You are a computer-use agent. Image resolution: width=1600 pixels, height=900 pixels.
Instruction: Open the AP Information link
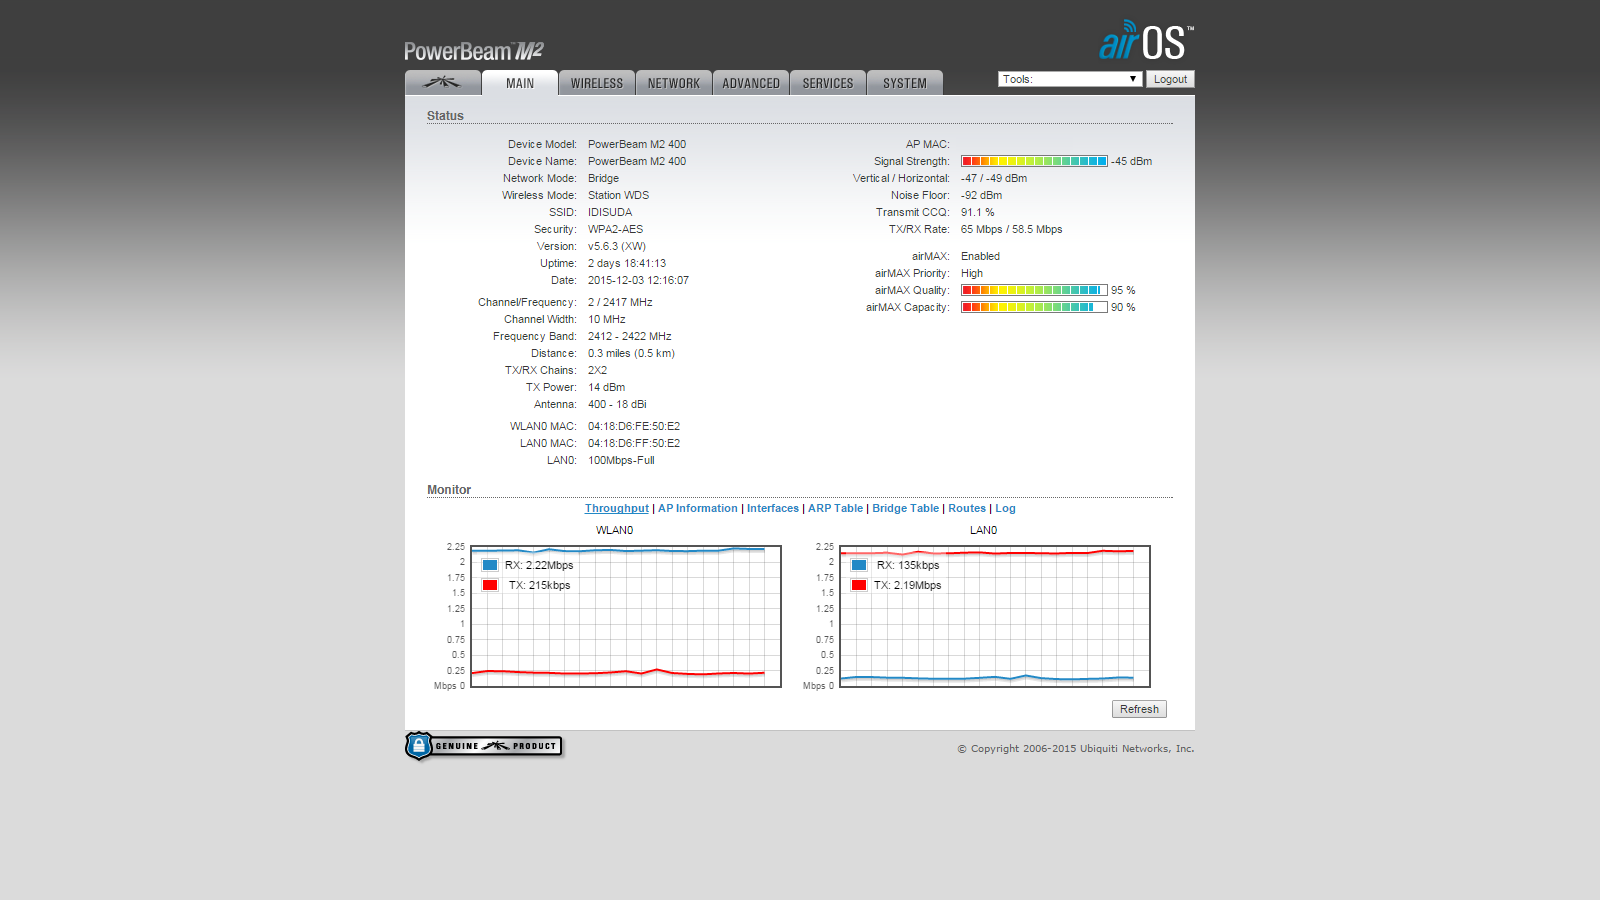pyautogui.click(x=698, y=508)
